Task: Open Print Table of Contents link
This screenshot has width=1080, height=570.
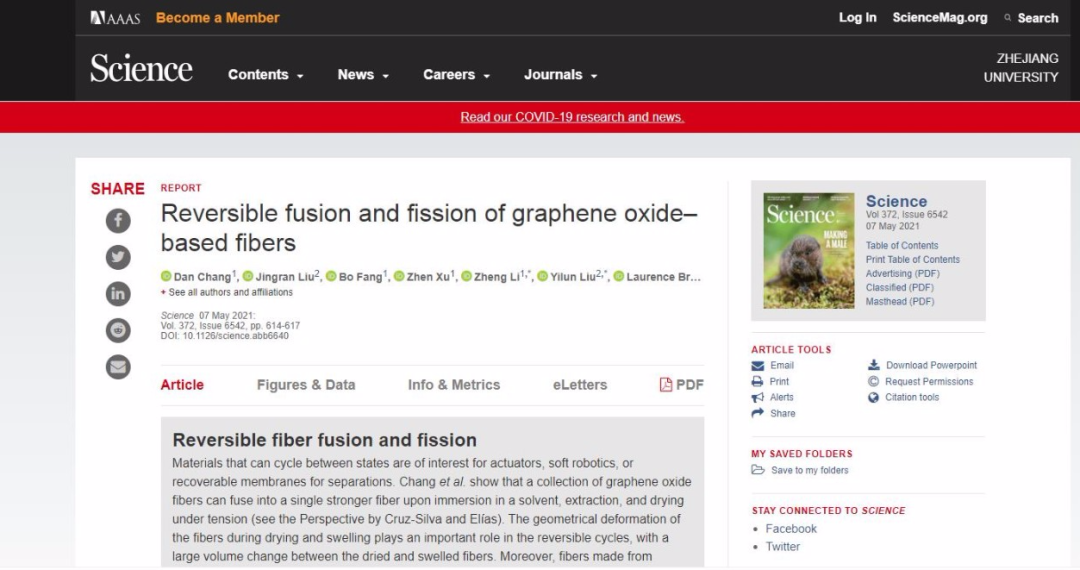Action: (913, 260)
